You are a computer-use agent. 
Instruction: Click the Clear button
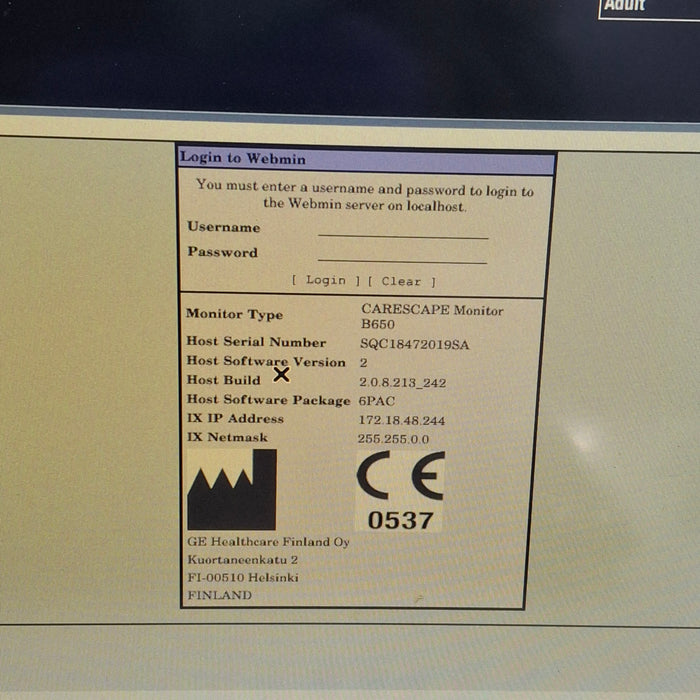coord(401,281)
